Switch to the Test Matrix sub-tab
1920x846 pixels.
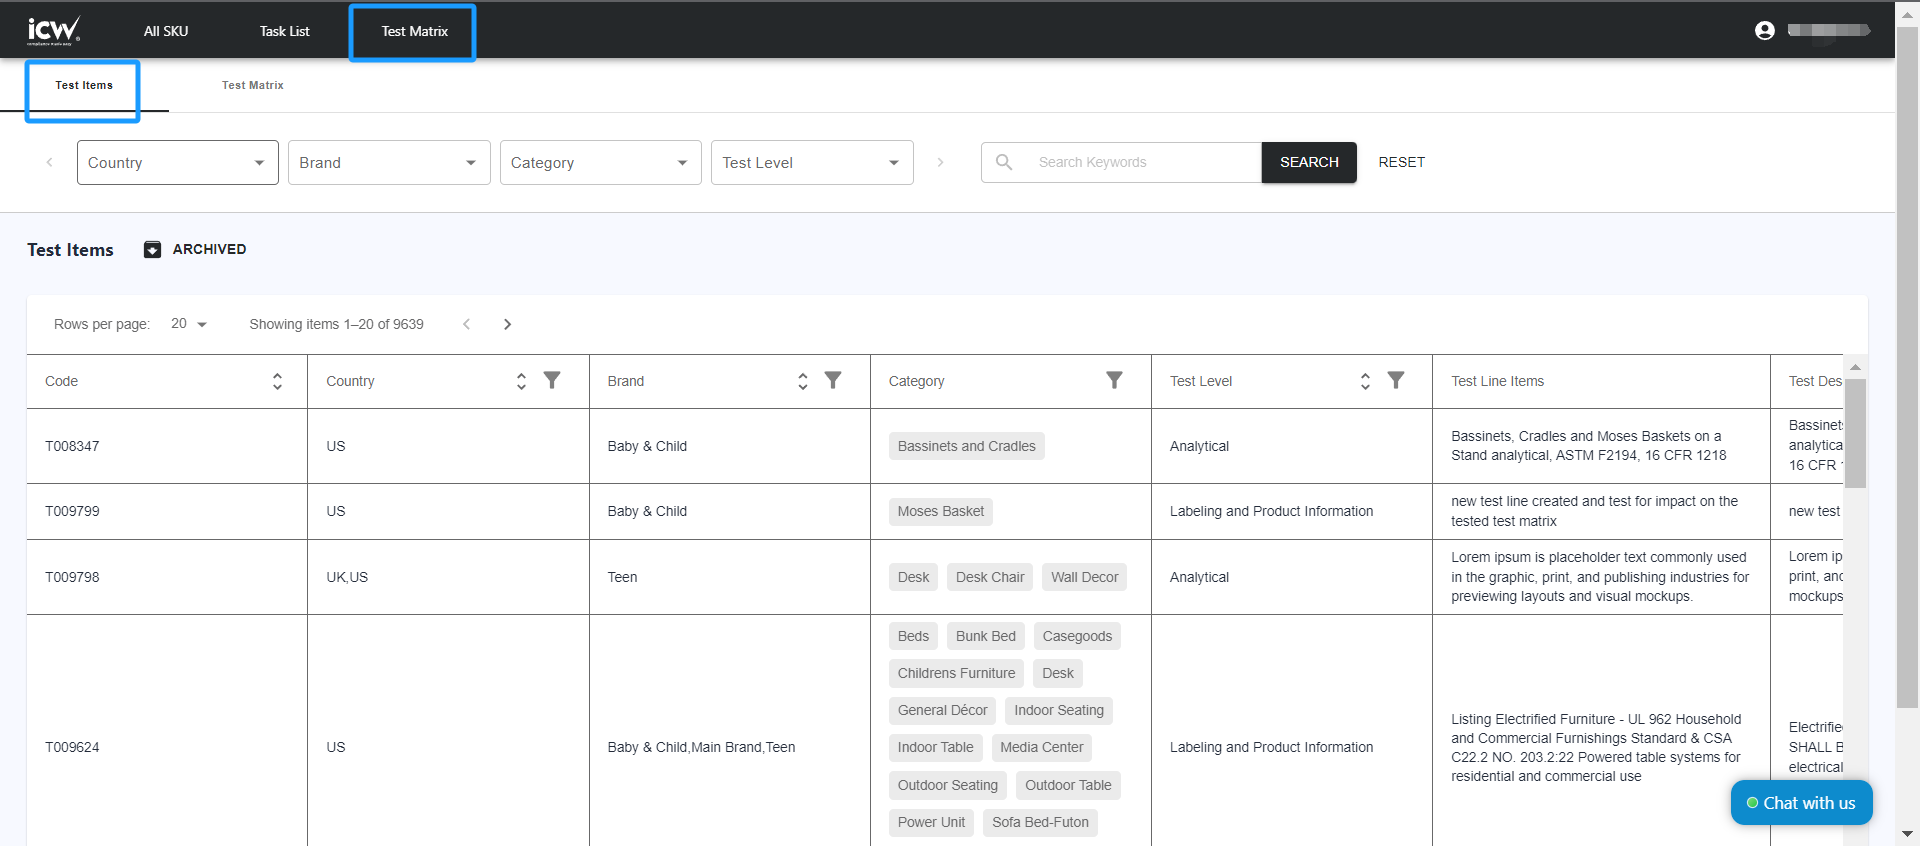pyautogui.click(x=252, y=86)
